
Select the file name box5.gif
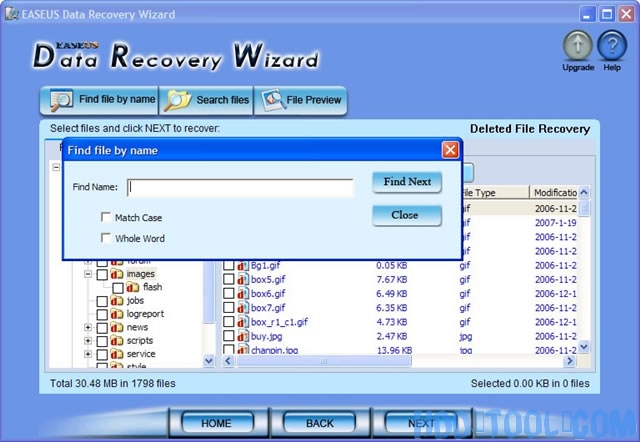coord(268,280)
